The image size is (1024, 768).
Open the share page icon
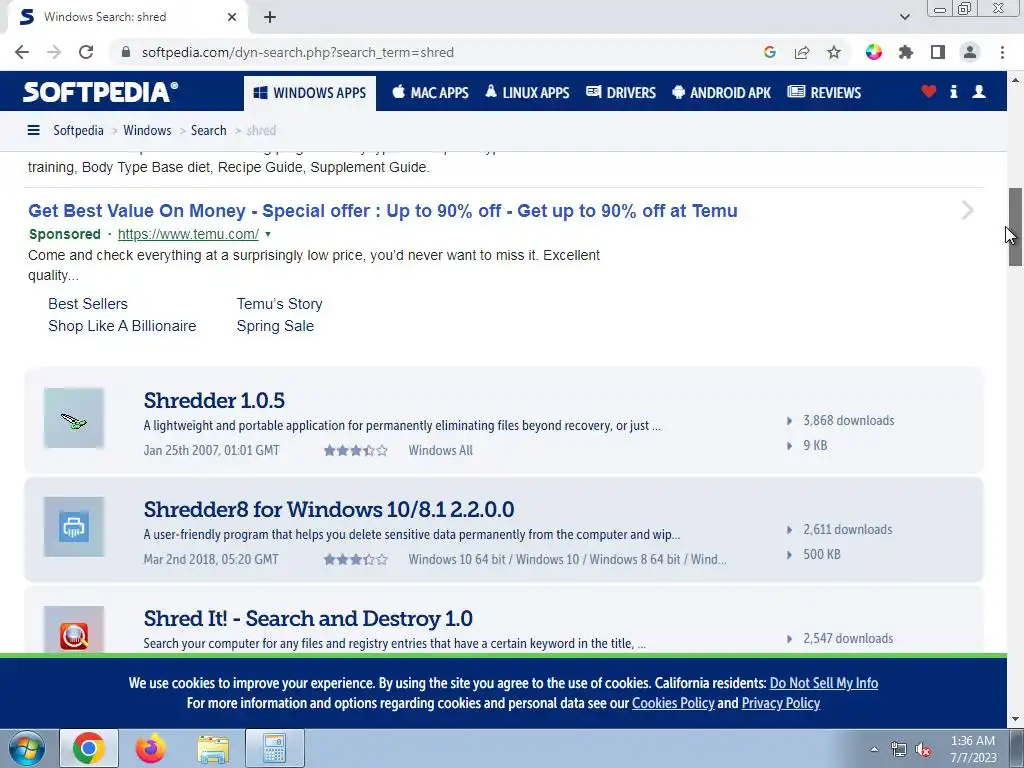802,52
